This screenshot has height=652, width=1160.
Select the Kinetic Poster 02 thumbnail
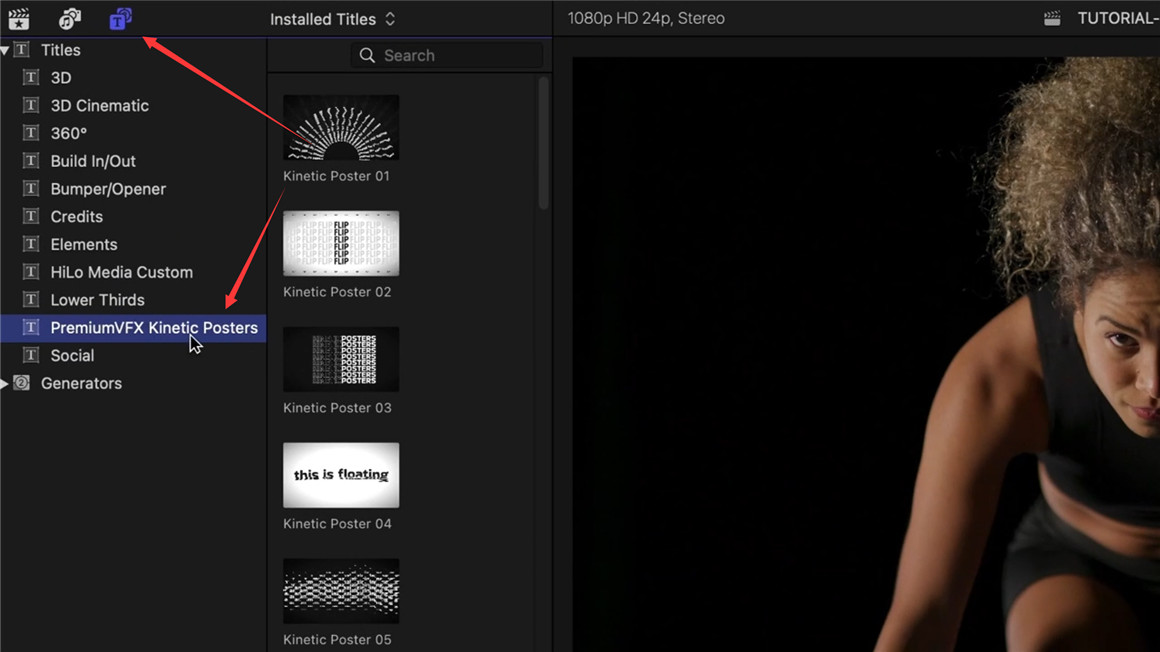(x=341, y=243)
